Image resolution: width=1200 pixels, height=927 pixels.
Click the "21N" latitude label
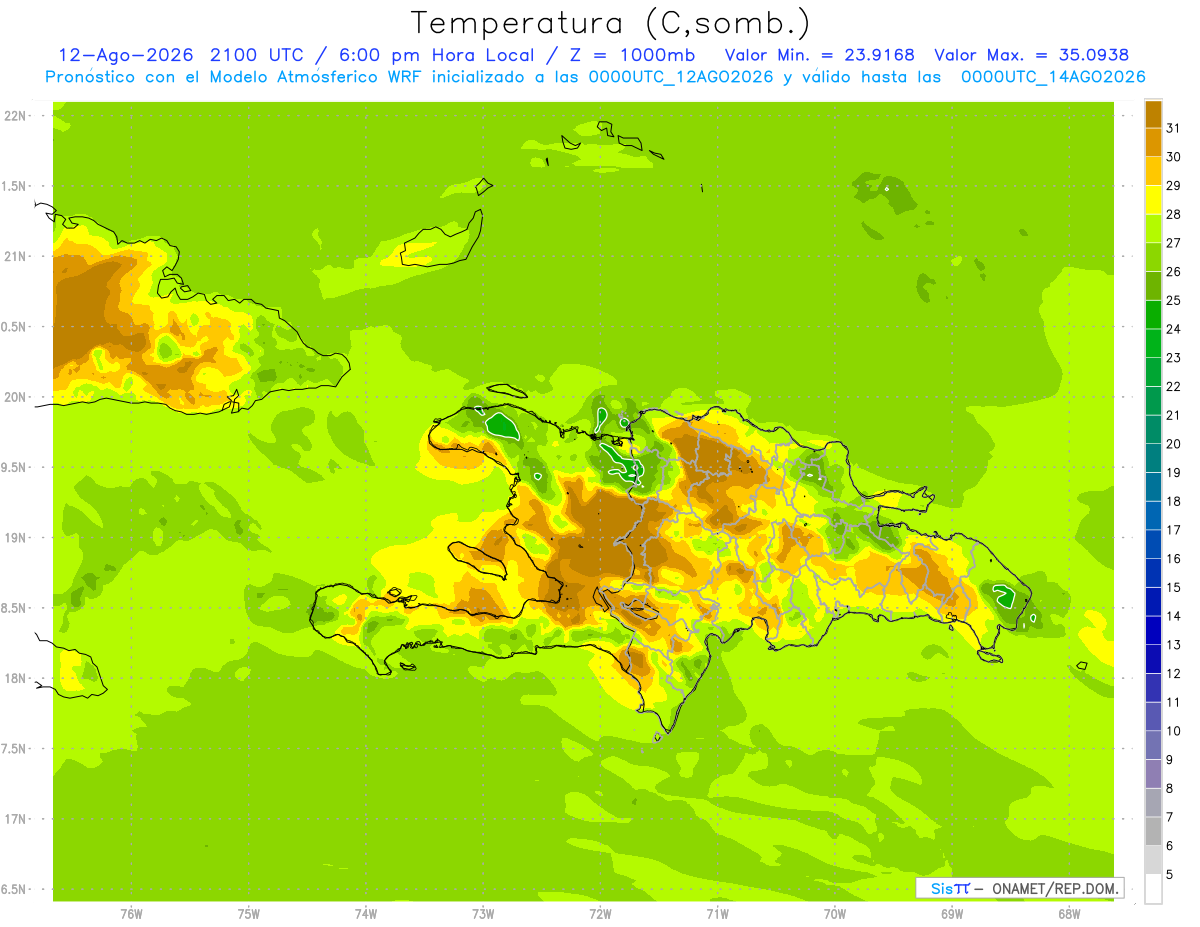tap(16, 256)
